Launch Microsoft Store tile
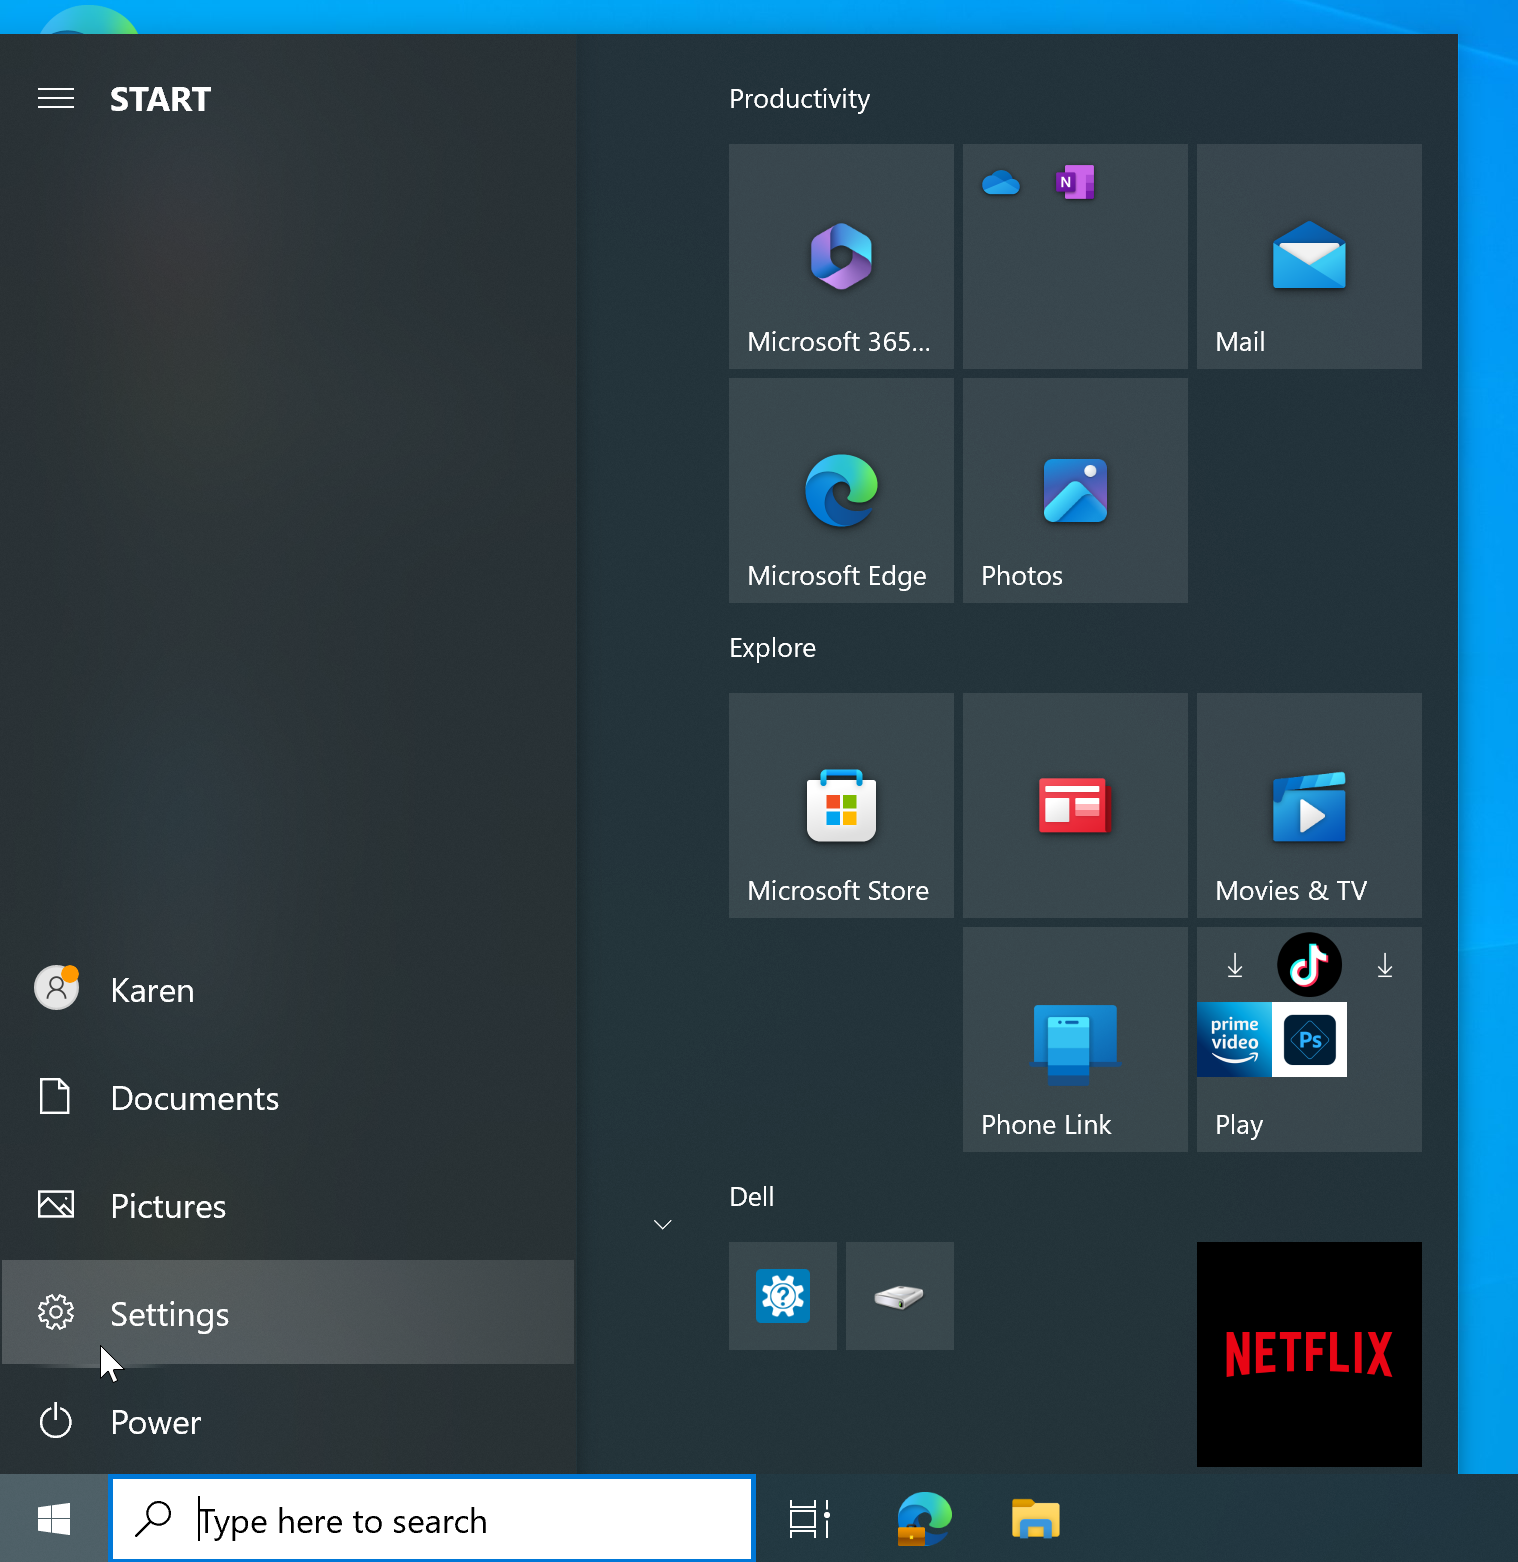The height and width of the screenshot is (1562, 1518). tap(841, 805)
